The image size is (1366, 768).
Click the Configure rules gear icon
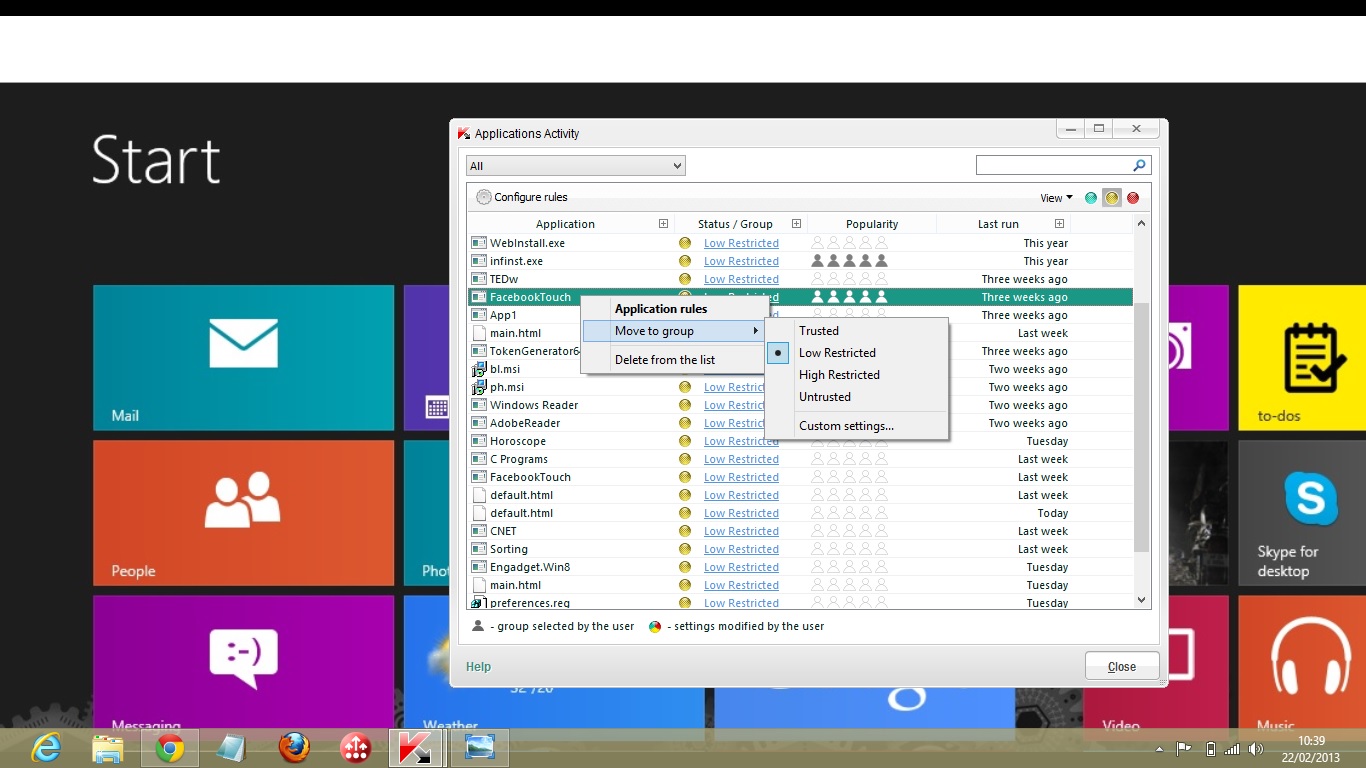pyautogui.click(x=482, y=197)
